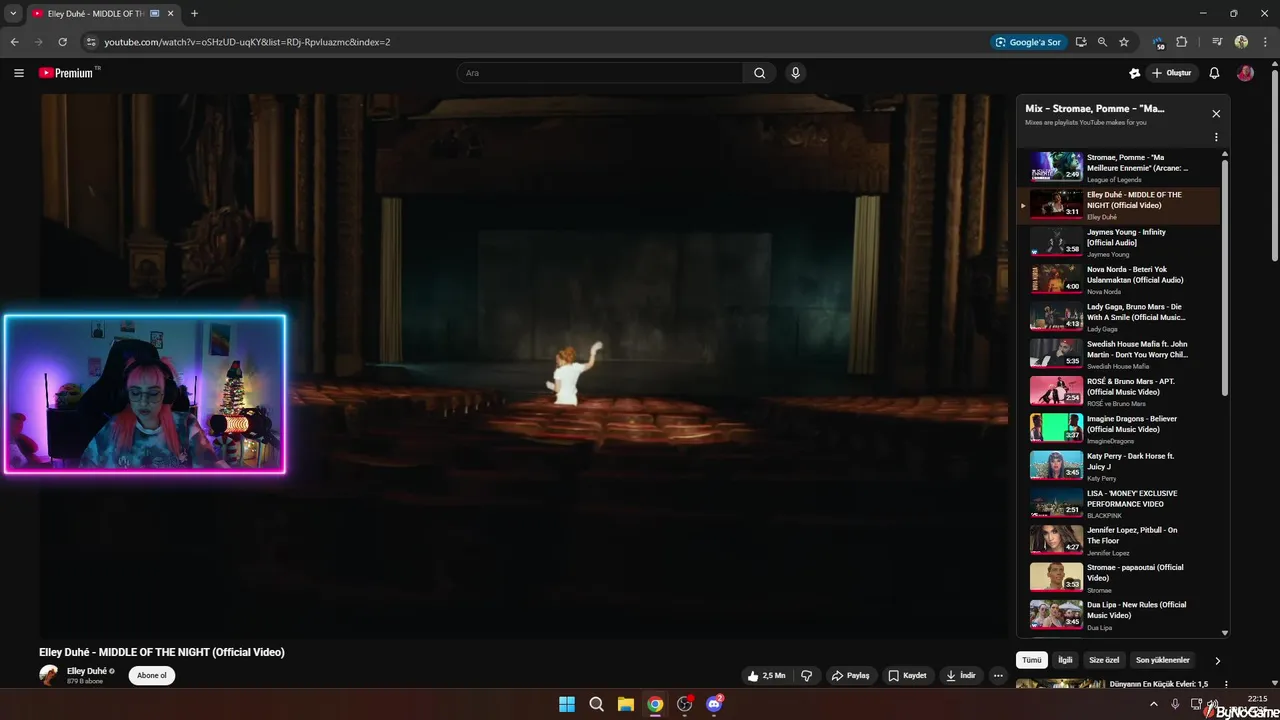The width and height of the screenshot is (1280, 720).
Task: Subscribe with the Abone ol button
Action: pyautogui.click(x=152, y=676)
